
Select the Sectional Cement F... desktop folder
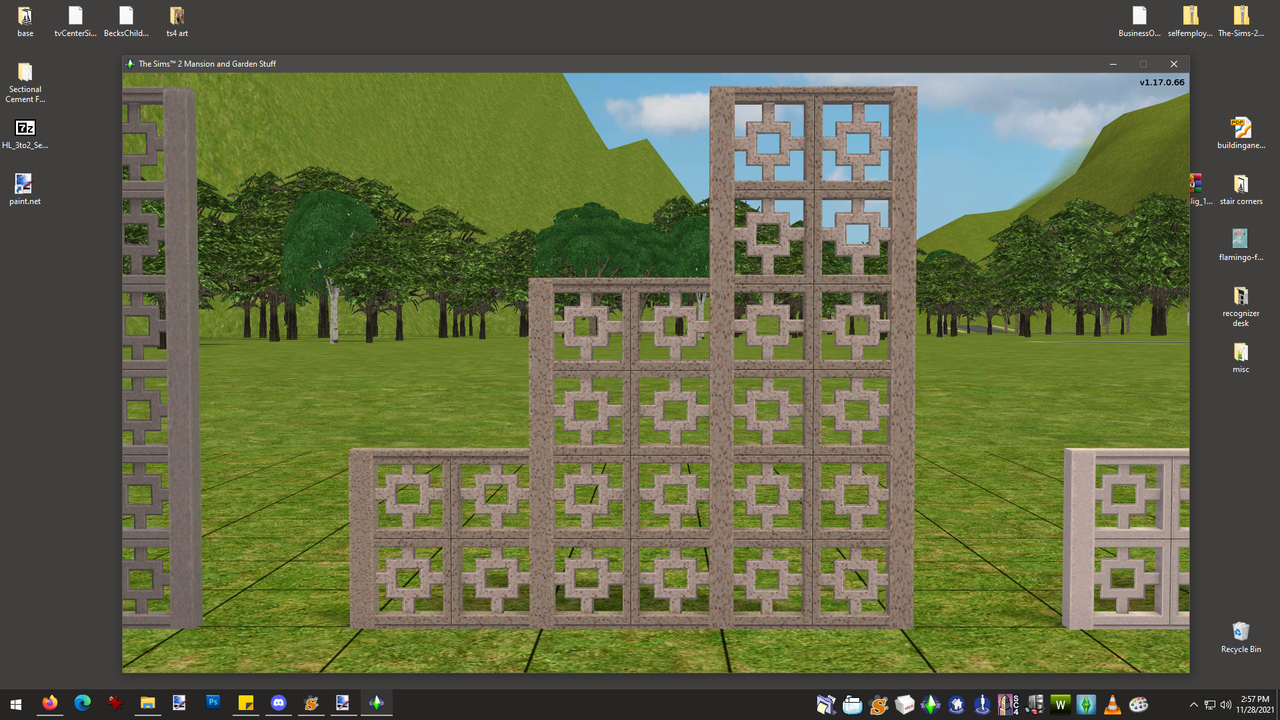(25, 83)
